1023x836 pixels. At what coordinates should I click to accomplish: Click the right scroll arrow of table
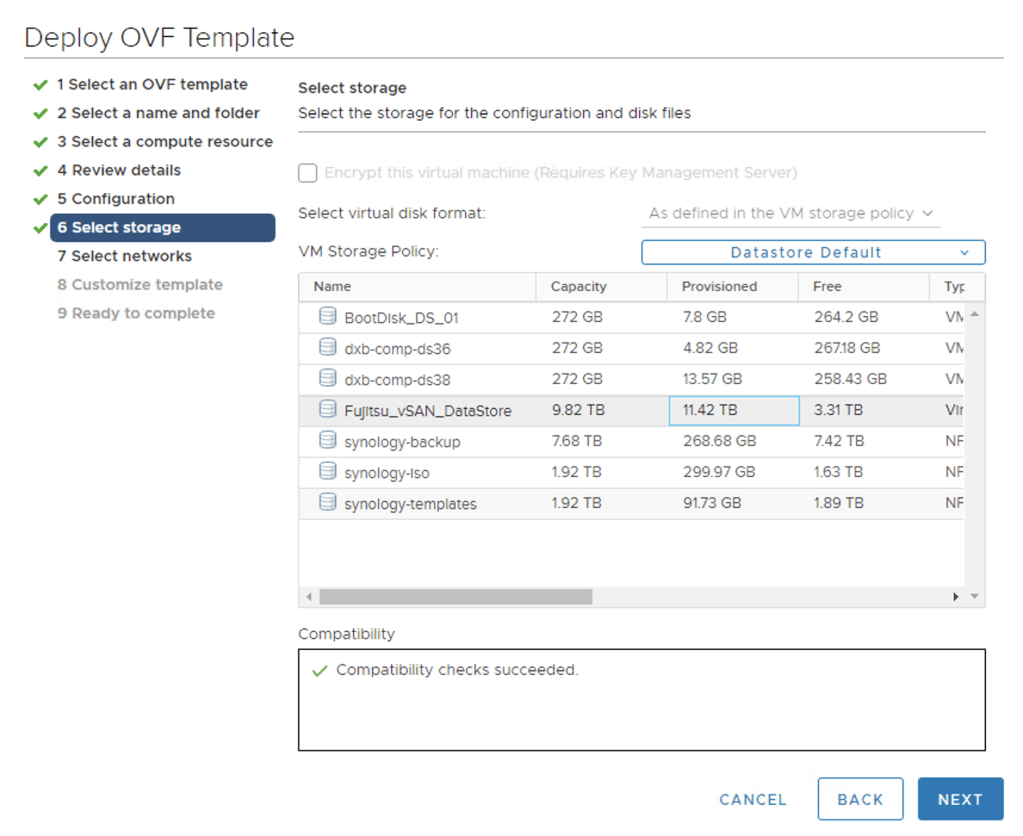[x=956, y=597]
